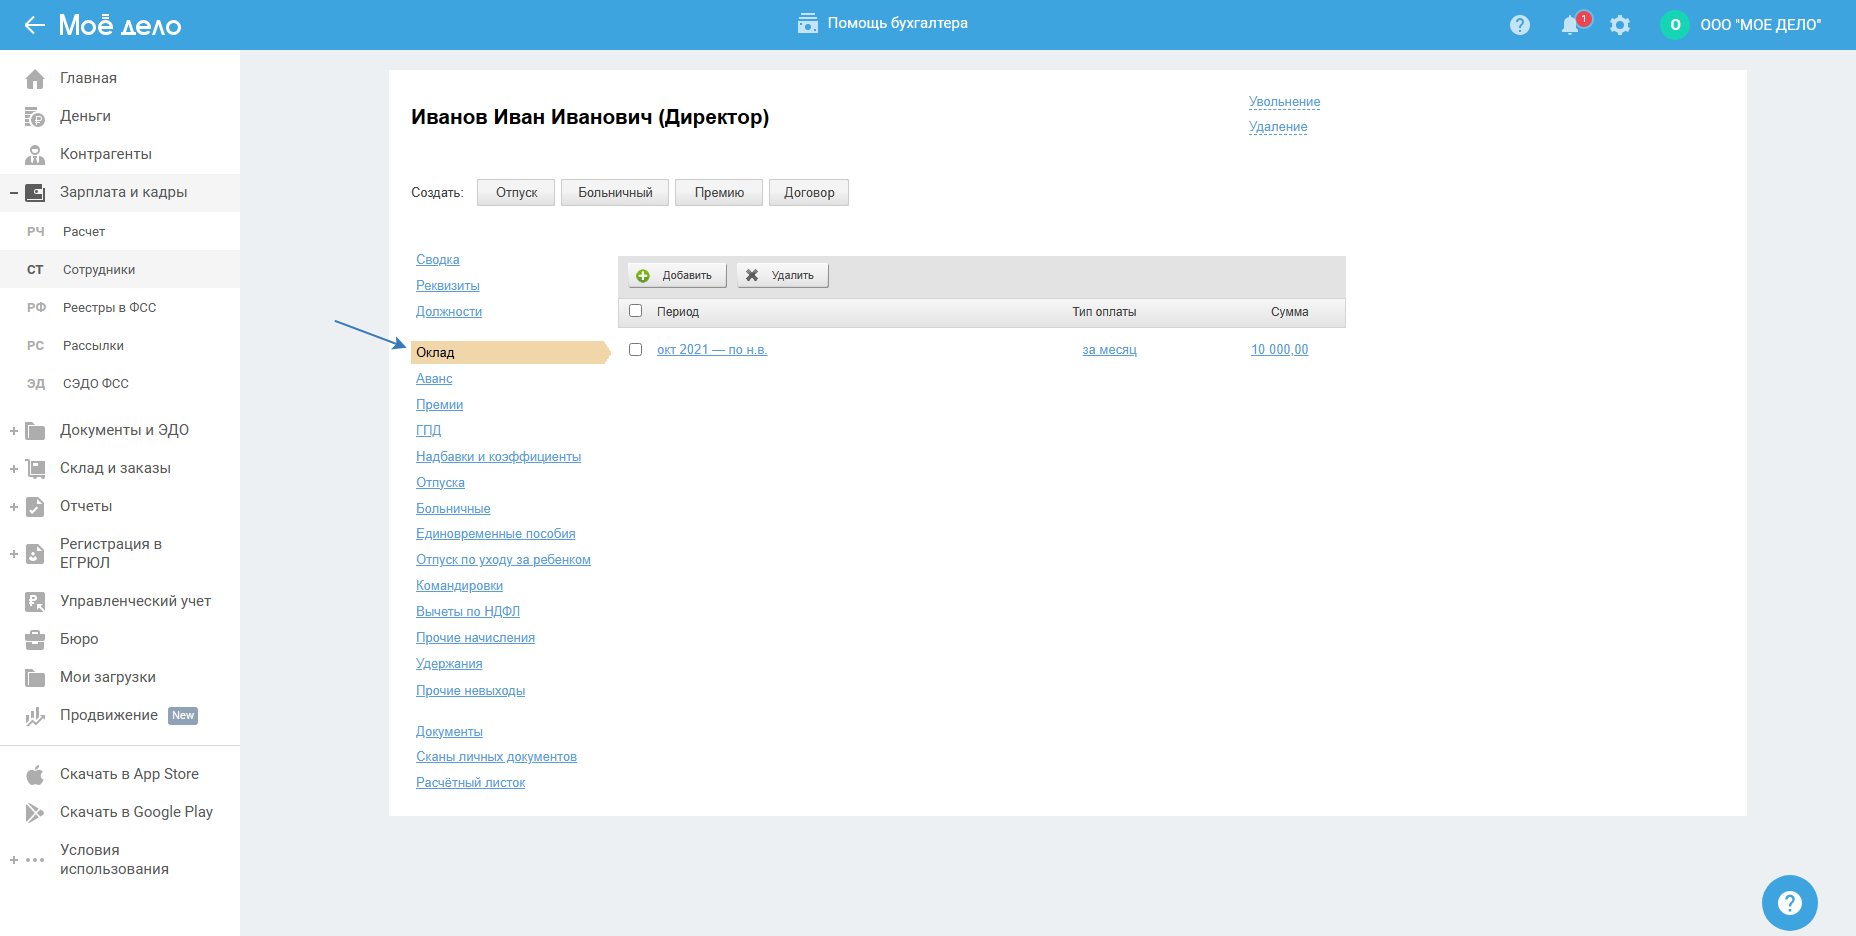Click the Деньги sidebar icon
1856x936 pixels.
tap(35, 117)
